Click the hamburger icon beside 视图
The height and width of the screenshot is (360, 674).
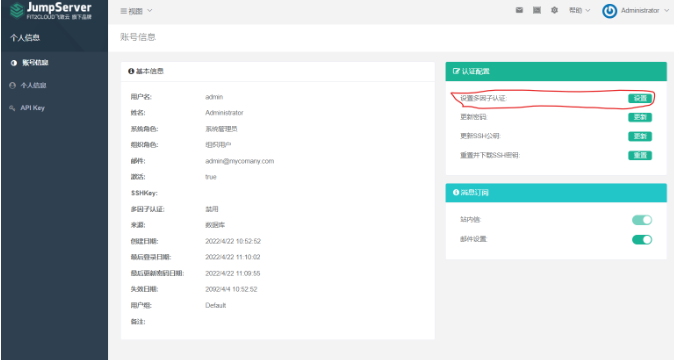pos(123,11)
